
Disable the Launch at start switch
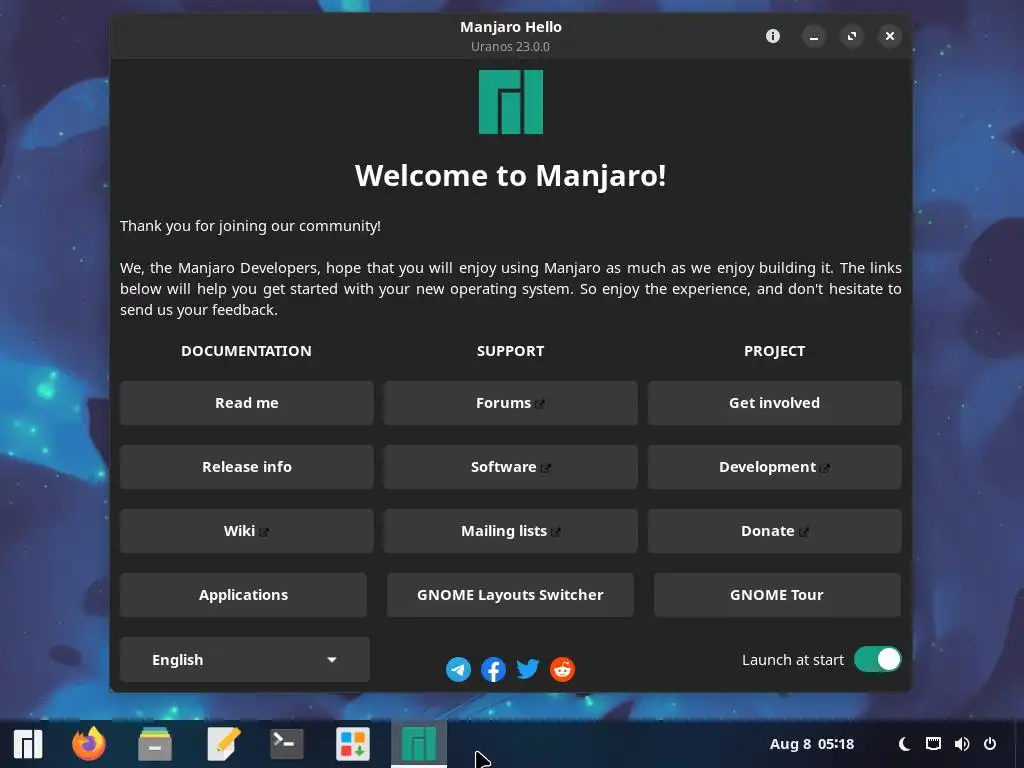pos(877,660)
